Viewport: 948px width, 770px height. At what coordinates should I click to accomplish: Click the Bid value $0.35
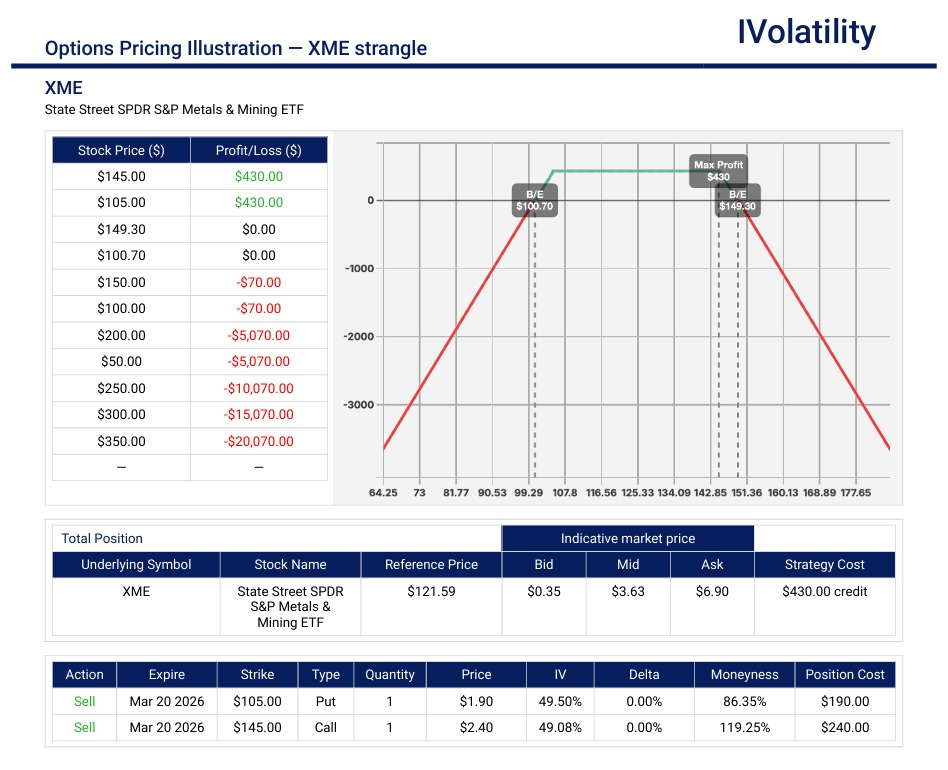coord(544,592)
